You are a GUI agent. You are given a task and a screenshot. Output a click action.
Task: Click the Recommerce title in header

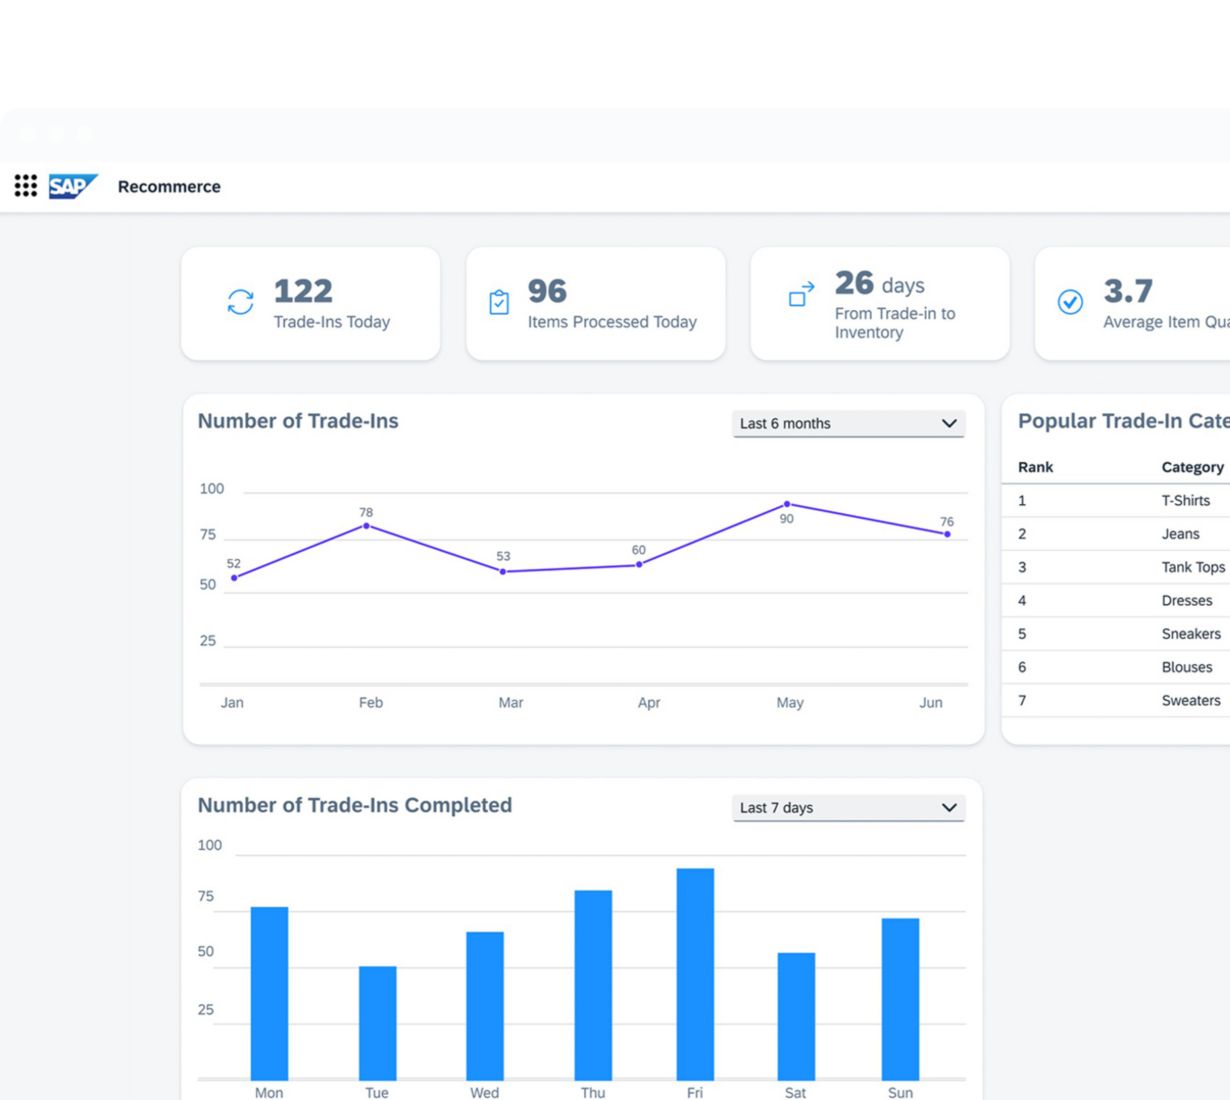click(x=169, y=187)
